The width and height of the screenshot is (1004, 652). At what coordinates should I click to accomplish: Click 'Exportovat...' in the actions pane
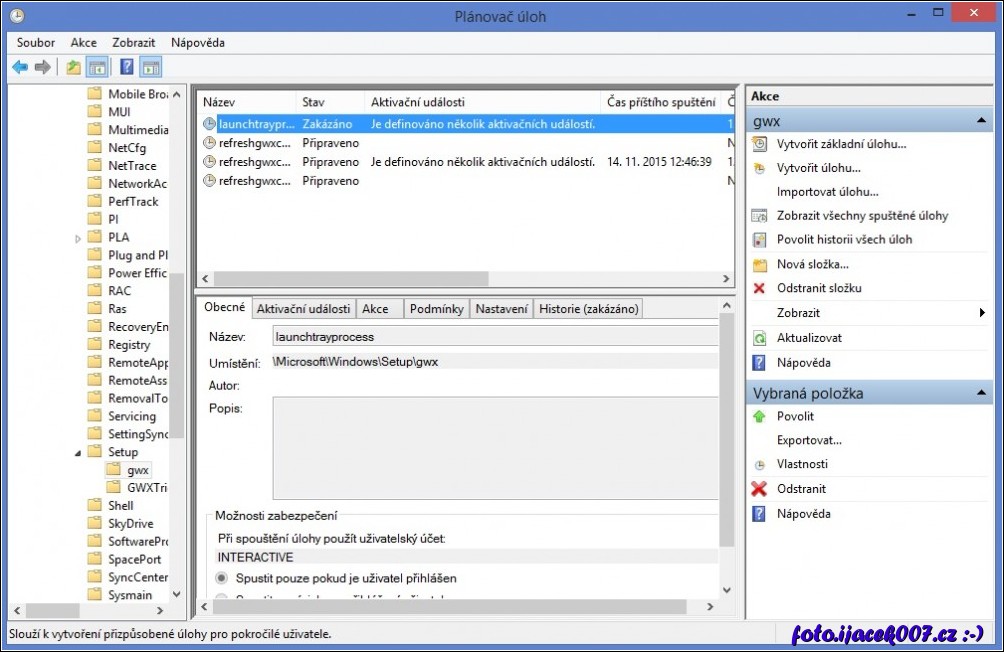click(809, 440)
